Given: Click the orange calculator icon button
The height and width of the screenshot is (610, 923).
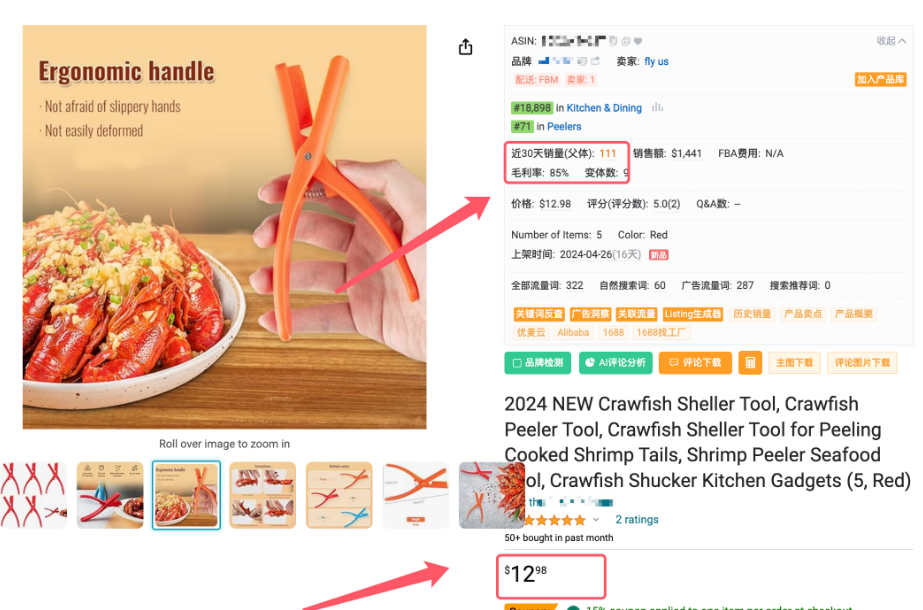Looking at the screenshot, I should pos(750,363).
